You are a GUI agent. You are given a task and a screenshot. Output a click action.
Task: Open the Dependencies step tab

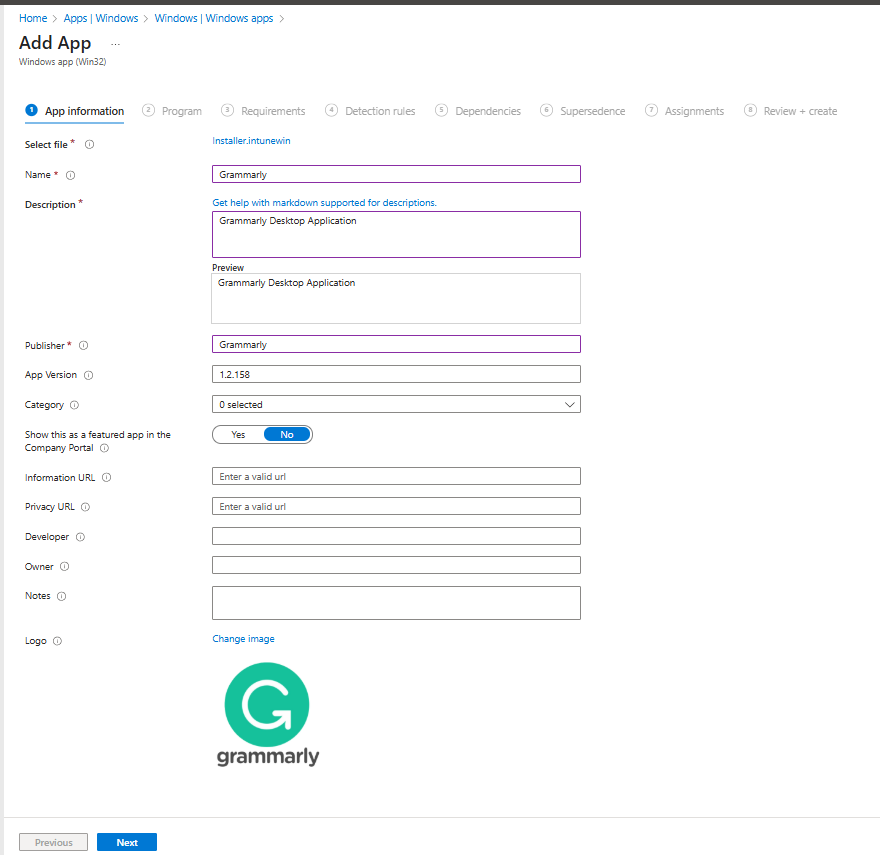pos(478,111)
